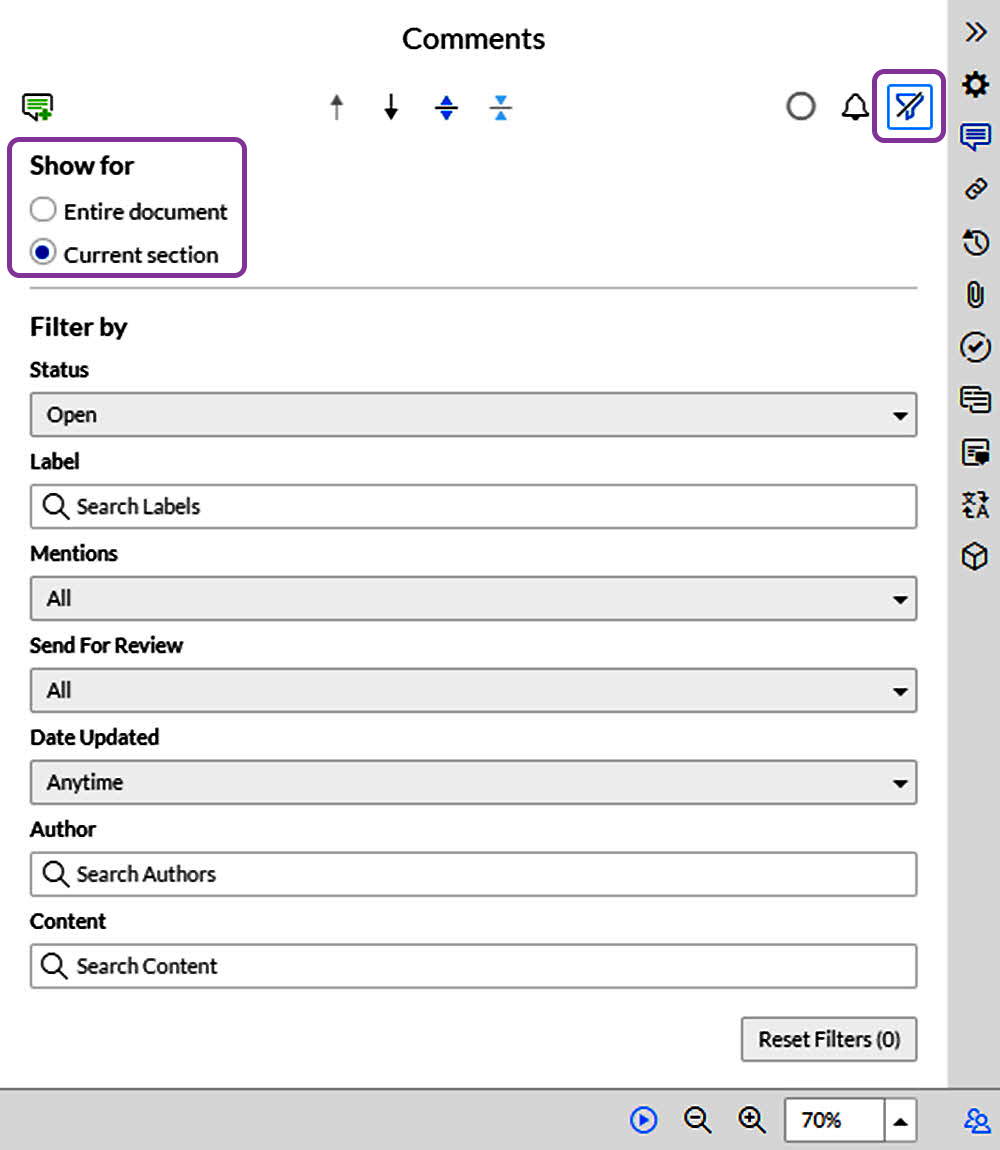Select the Entire document radio option
Image resolution: width=1000 pixels, height=1150 pixels.
[x=43, y=211]
